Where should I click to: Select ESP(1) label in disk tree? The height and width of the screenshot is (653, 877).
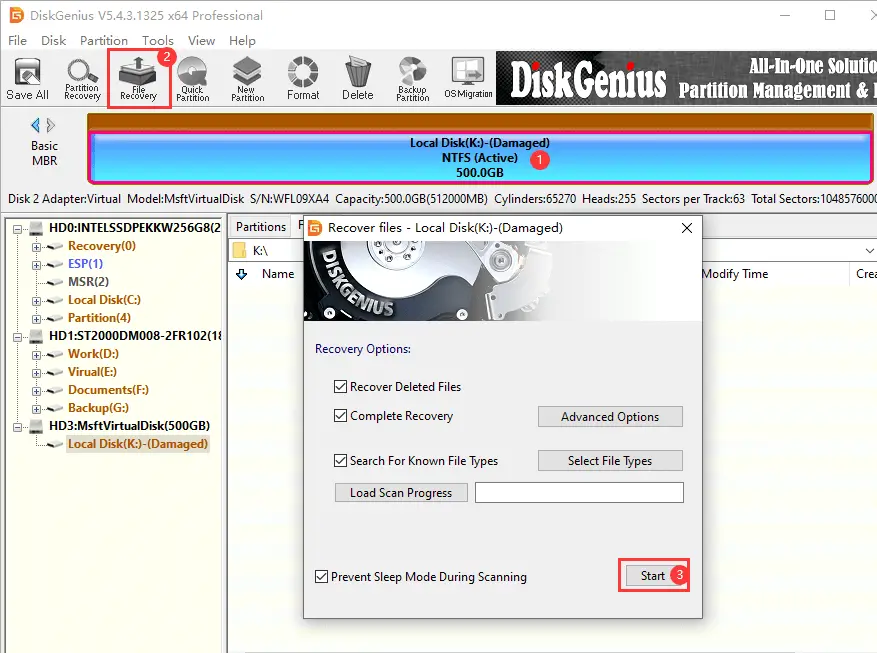point(86,264)
